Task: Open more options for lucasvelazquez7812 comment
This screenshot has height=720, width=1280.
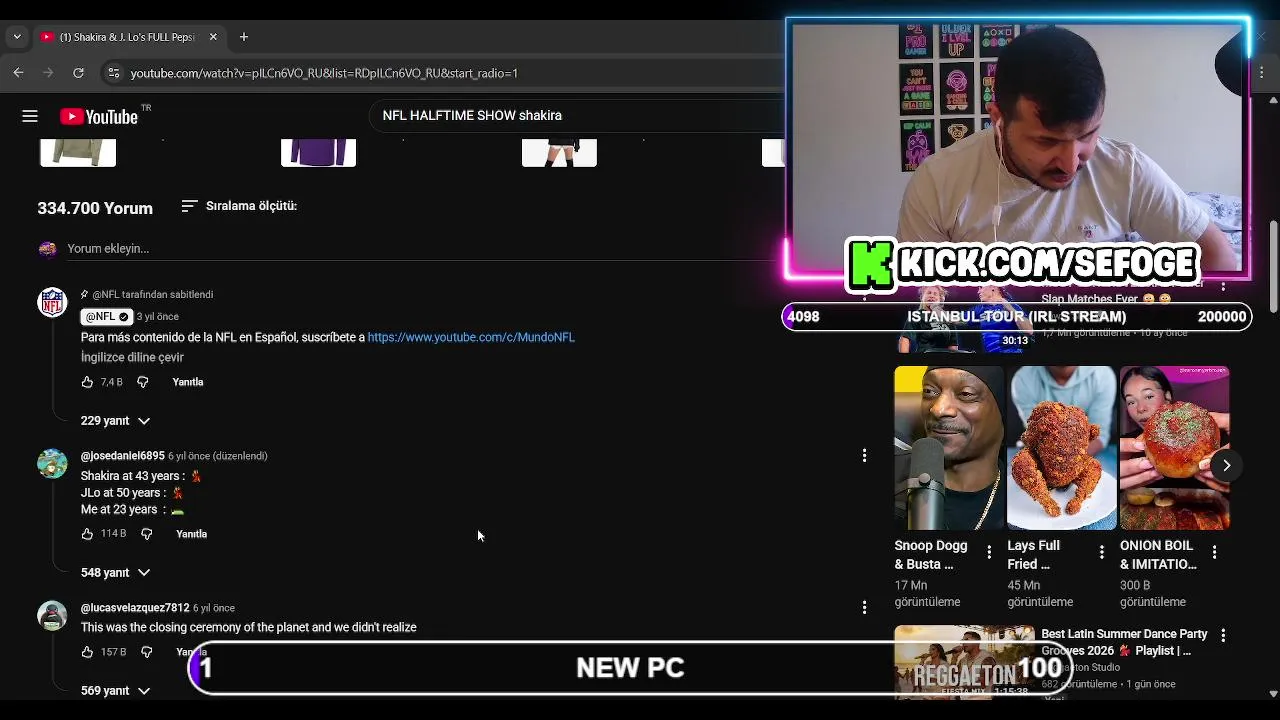Action: pyautogui.click(x=864, y=607)
